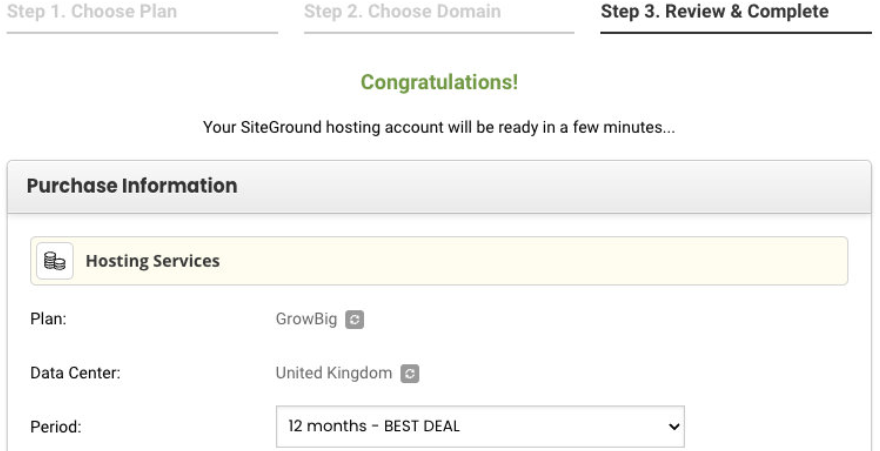880x451 pixels.
Task: Open the Period dropdown showing 12 months
Action: pos(479,426)
